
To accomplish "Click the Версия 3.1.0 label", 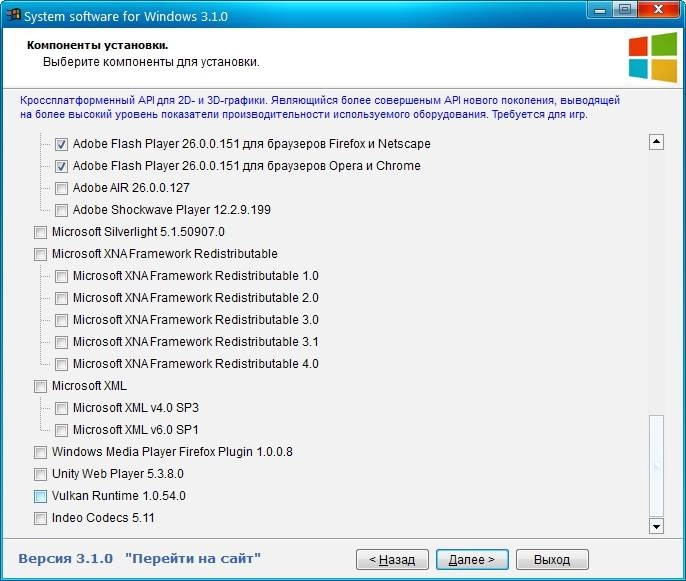I will coord(66,559).
